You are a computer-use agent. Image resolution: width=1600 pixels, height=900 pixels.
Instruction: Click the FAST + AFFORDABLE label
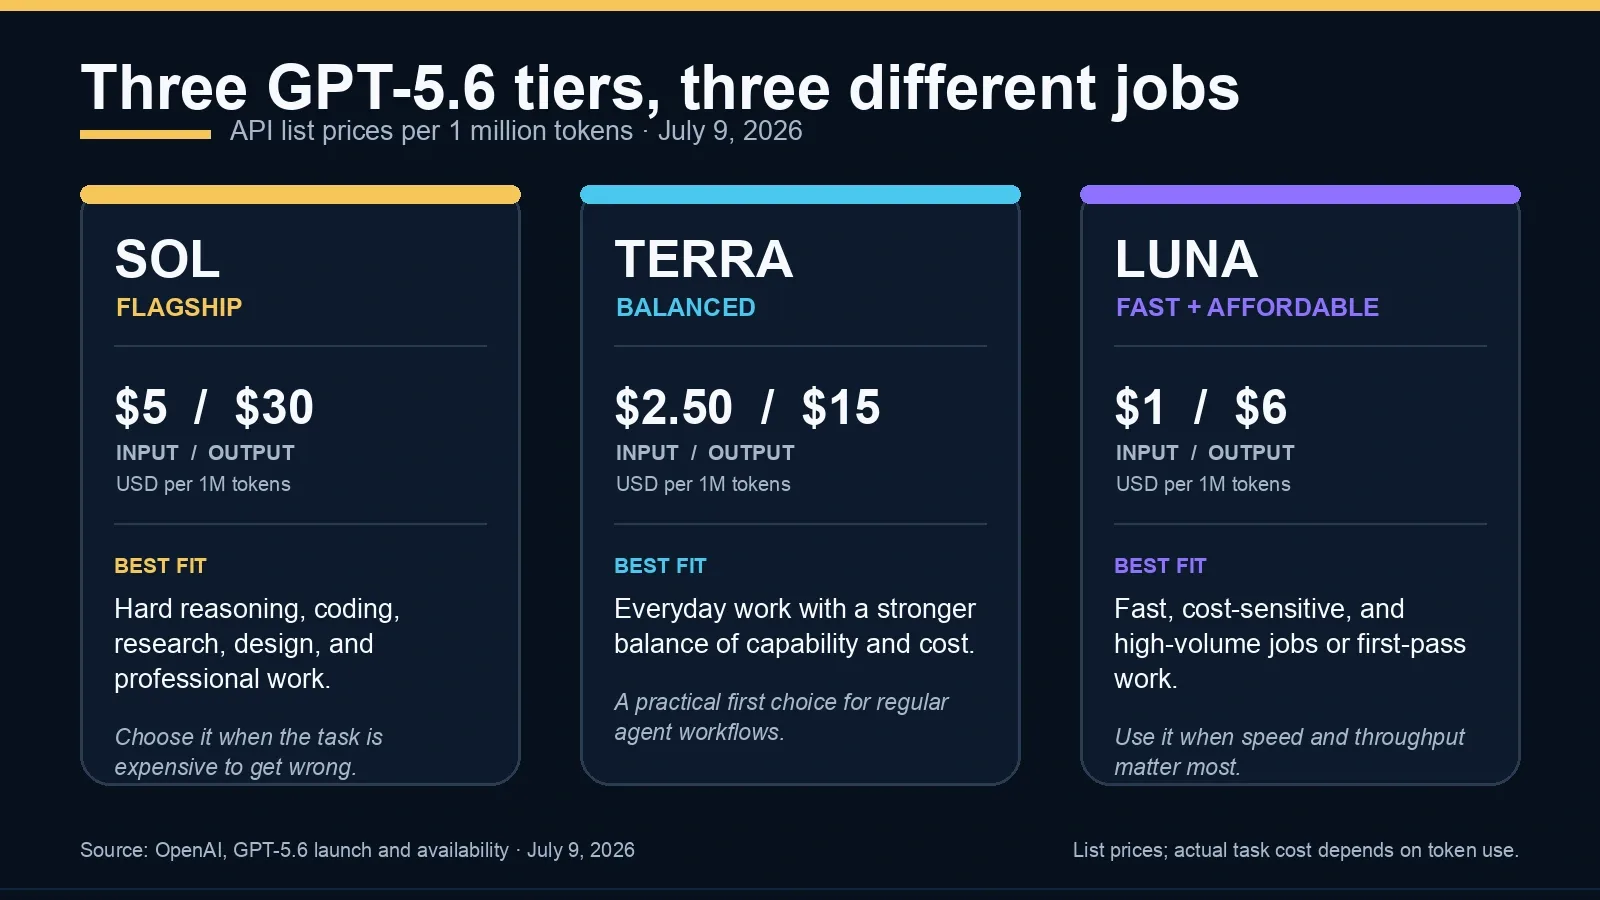[x=1247, y=307]
